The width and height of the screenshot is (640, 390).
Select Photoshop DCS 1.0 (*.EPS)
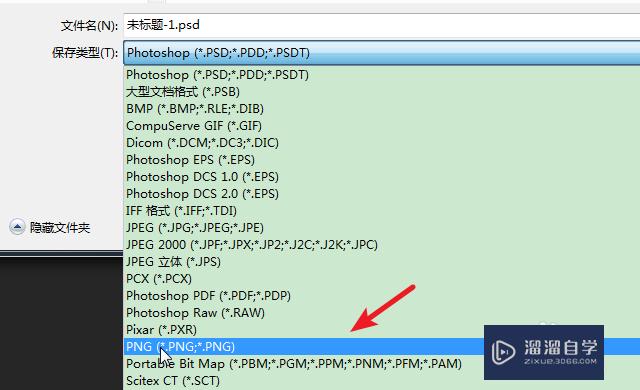coord(382,177)
